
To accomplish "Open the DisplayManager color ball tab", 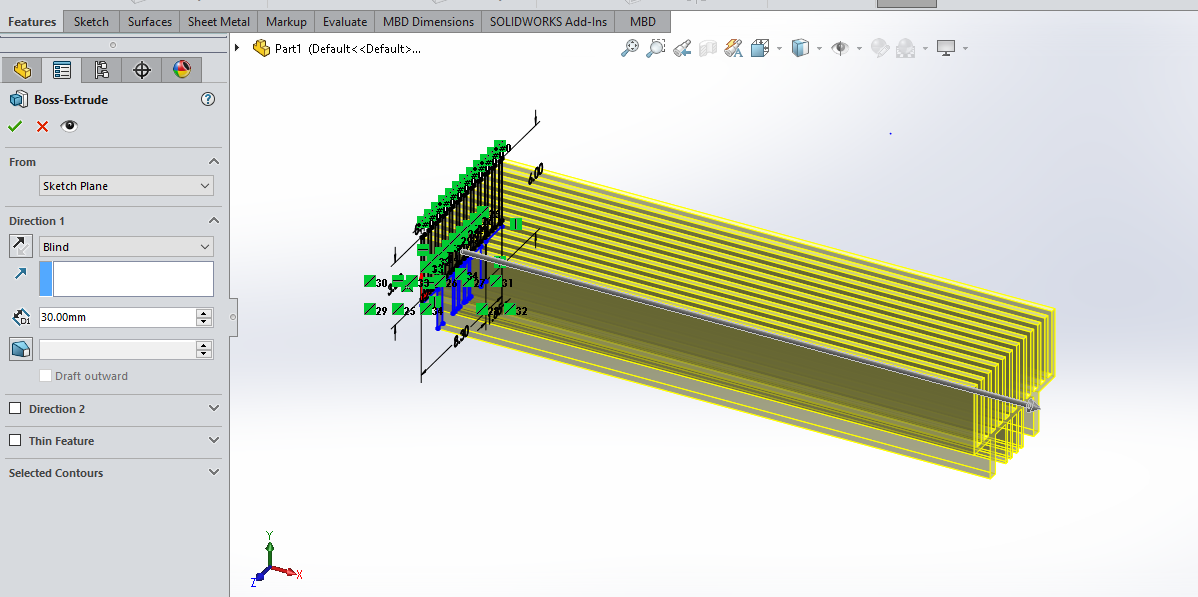I will click(181, 70).
